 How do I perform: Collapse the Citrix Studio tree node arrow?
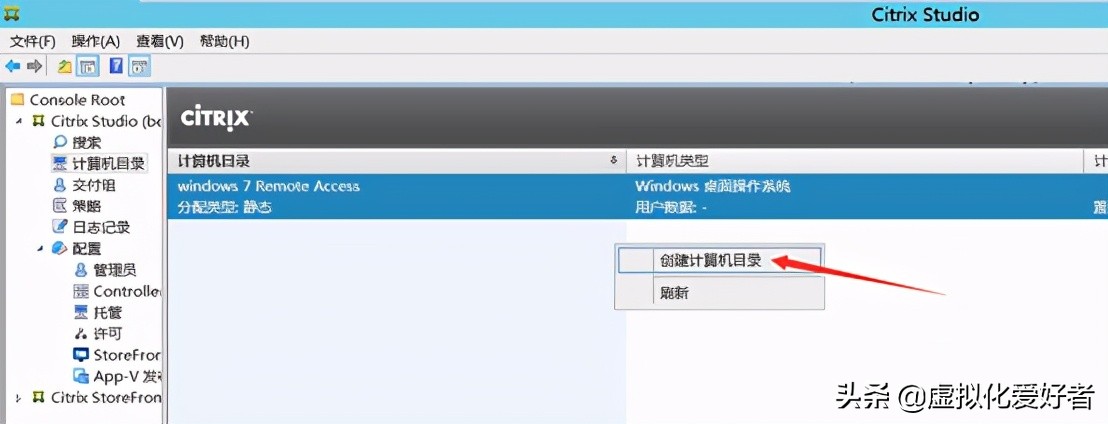coord(19,122)
